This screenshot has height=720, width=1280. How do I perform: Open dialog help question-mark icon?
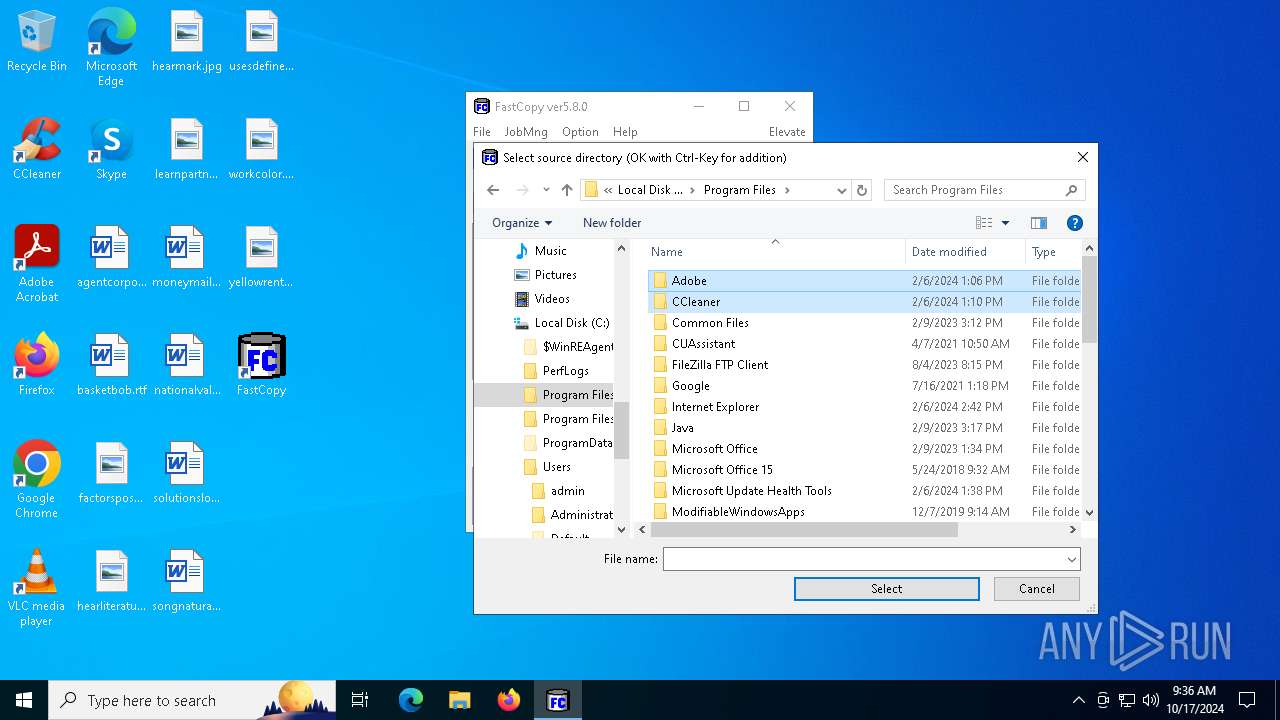click(x=1075, y=223)
